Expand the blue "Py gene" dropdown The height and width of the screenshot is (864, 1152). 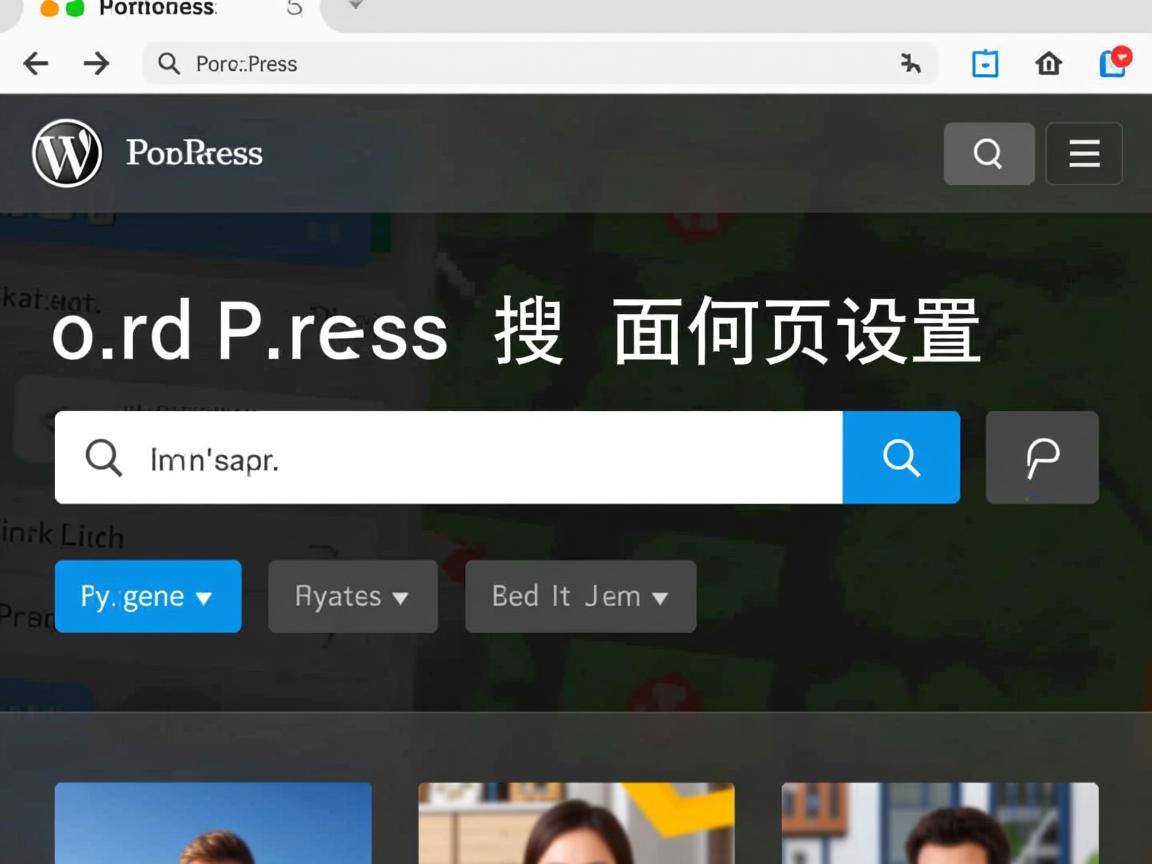(147, 596)
